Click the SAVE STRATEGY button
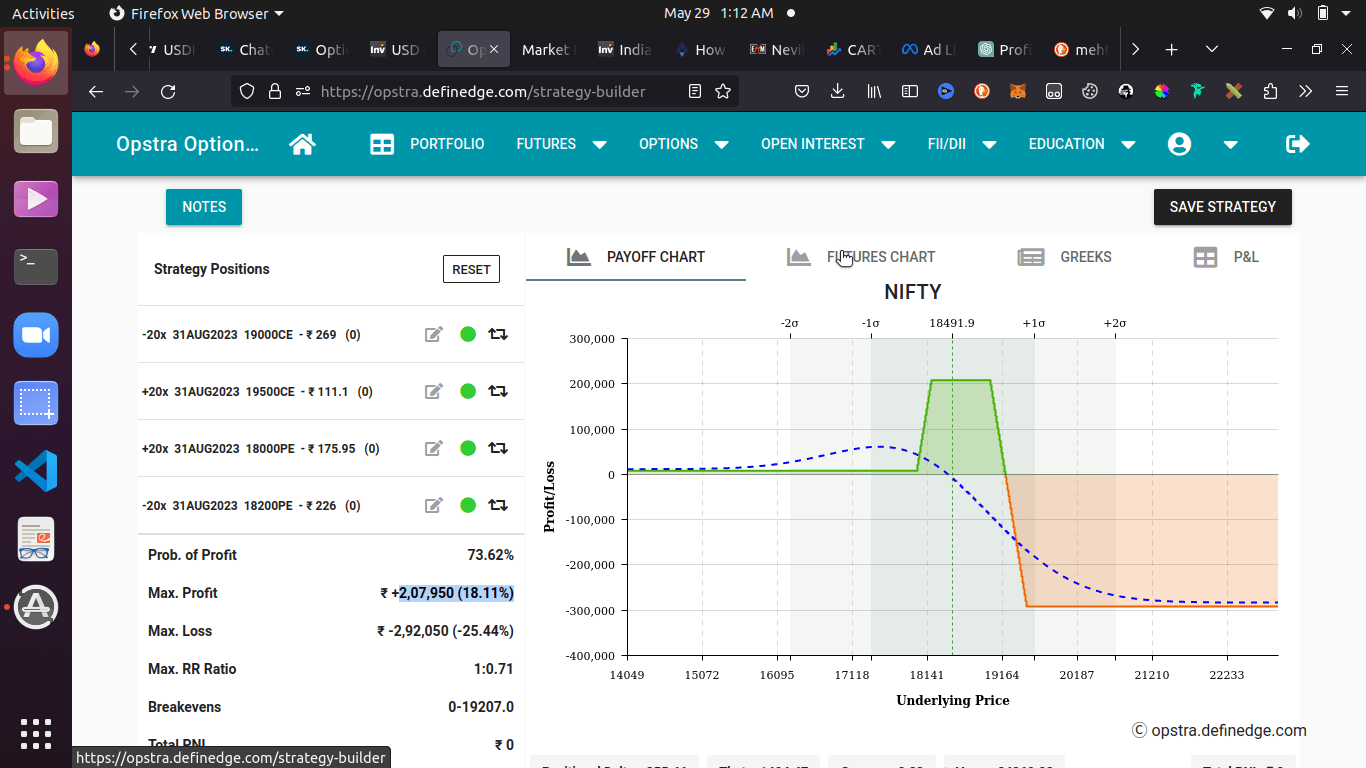The height and width of the screenshot is (768, 1366). click(x=1222, y=207)
